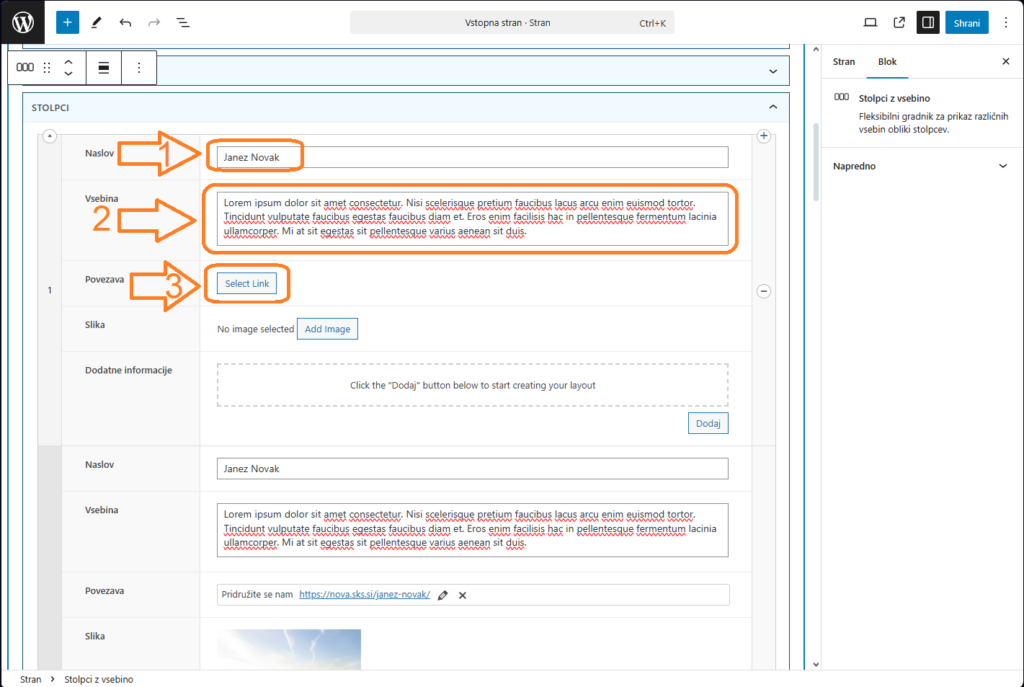Expand the Napredno panel
Viewport: 1024px width, 687px height.
[1003, 166]
